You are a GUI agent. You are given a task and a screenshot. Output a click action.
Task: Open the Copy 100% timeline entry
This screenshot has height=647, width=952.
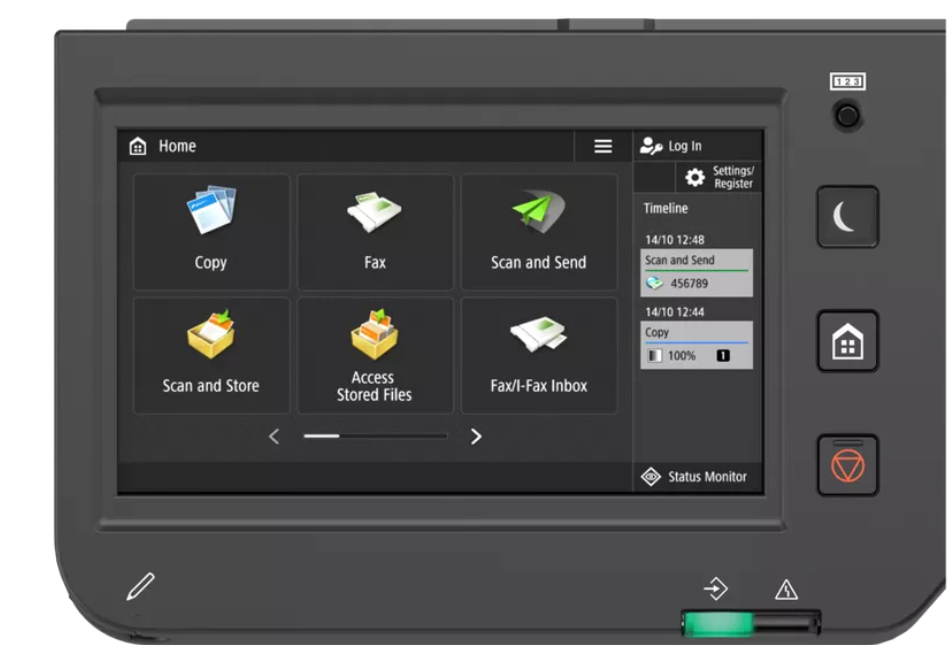click(x=697, y=343)
